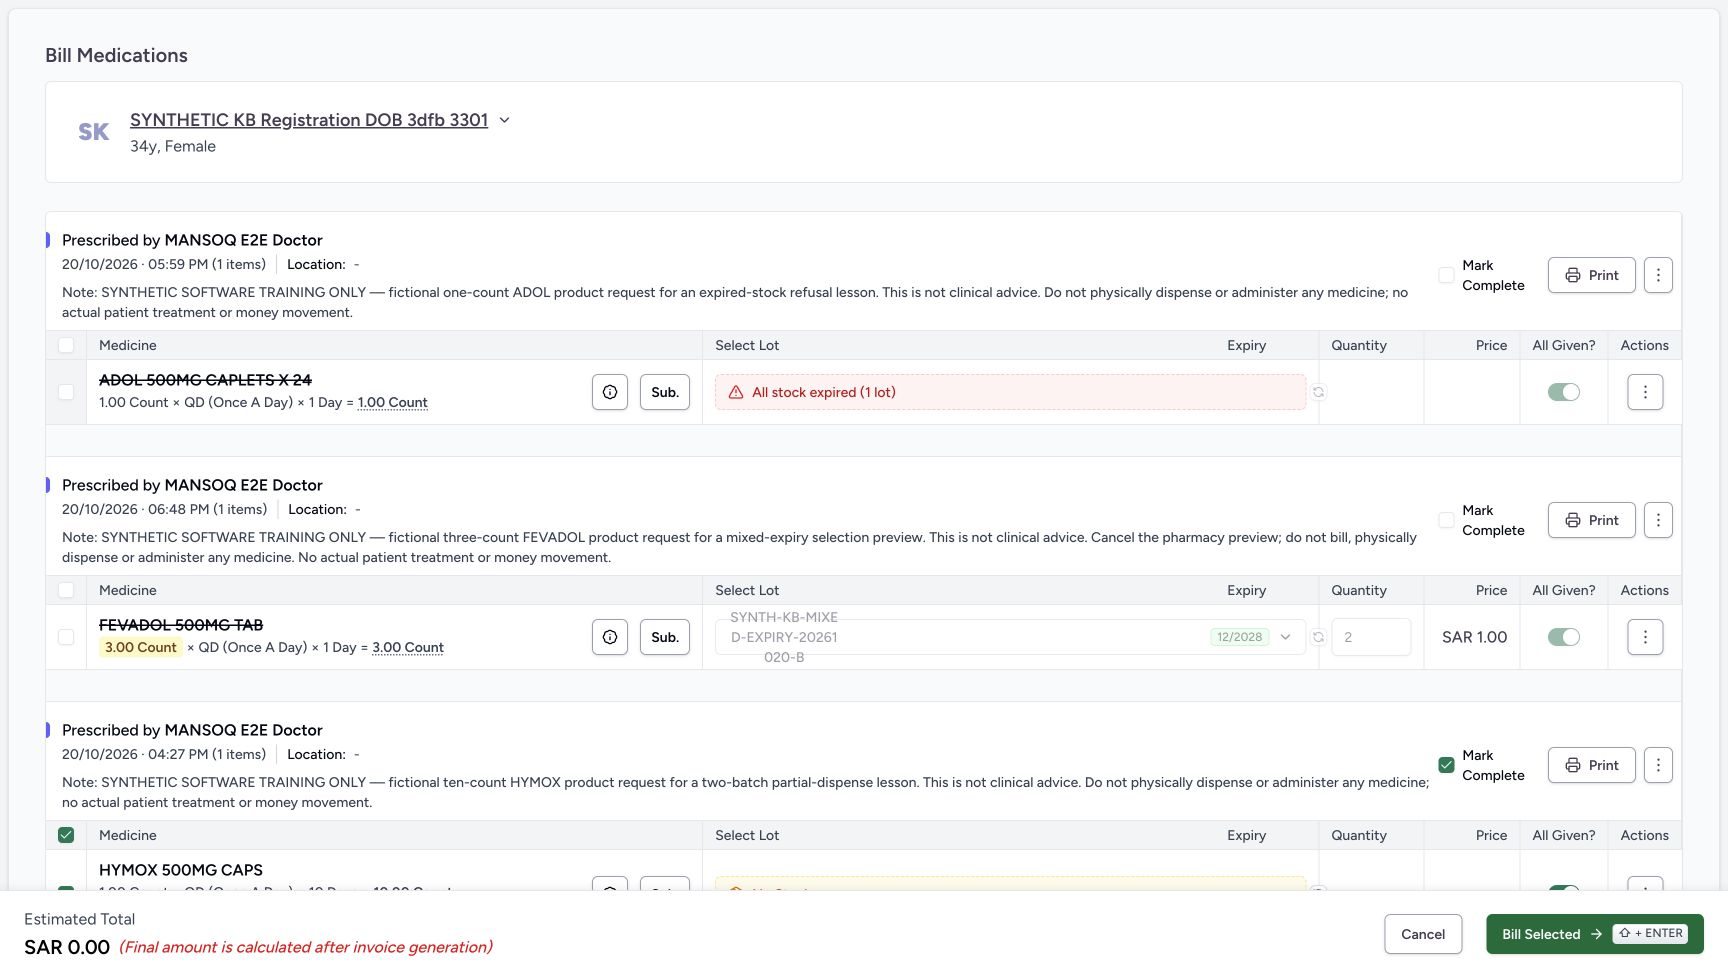
Task: Click expired stock warning for ADOL
Action: 1010,392
